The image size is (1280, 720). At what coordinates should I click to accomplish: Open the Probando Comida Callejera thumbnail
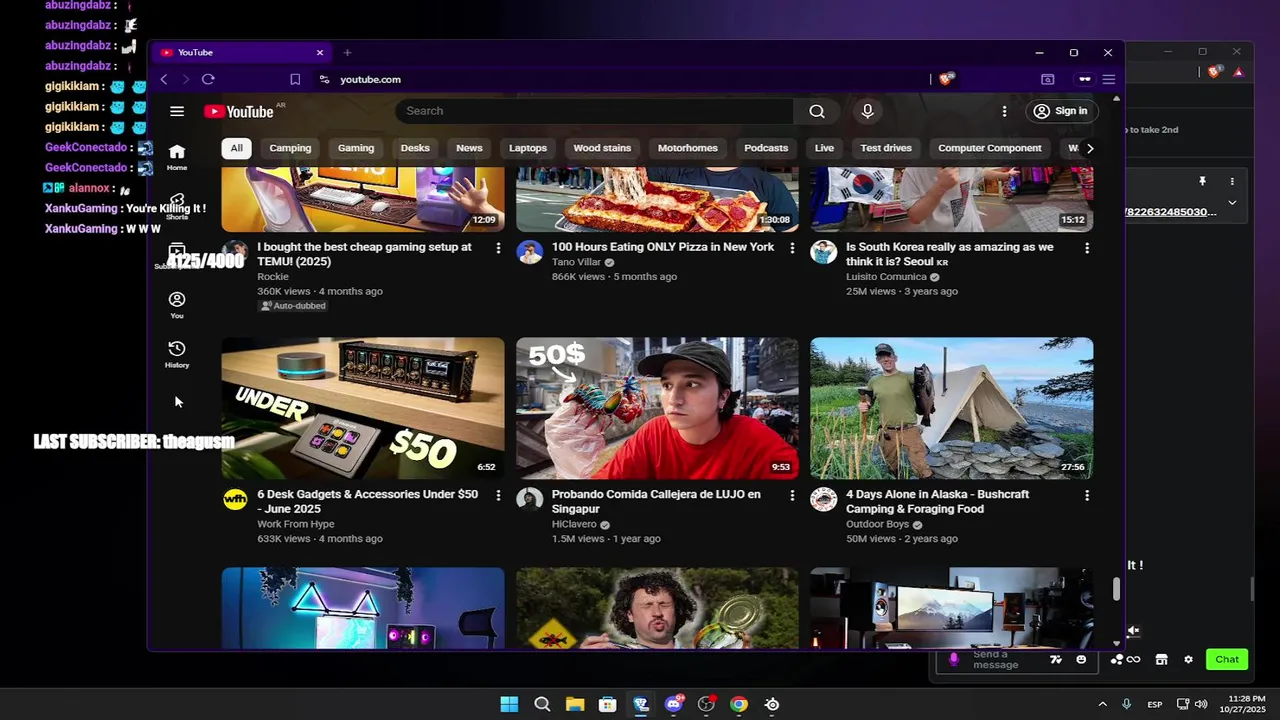click(x=657, y=409)
